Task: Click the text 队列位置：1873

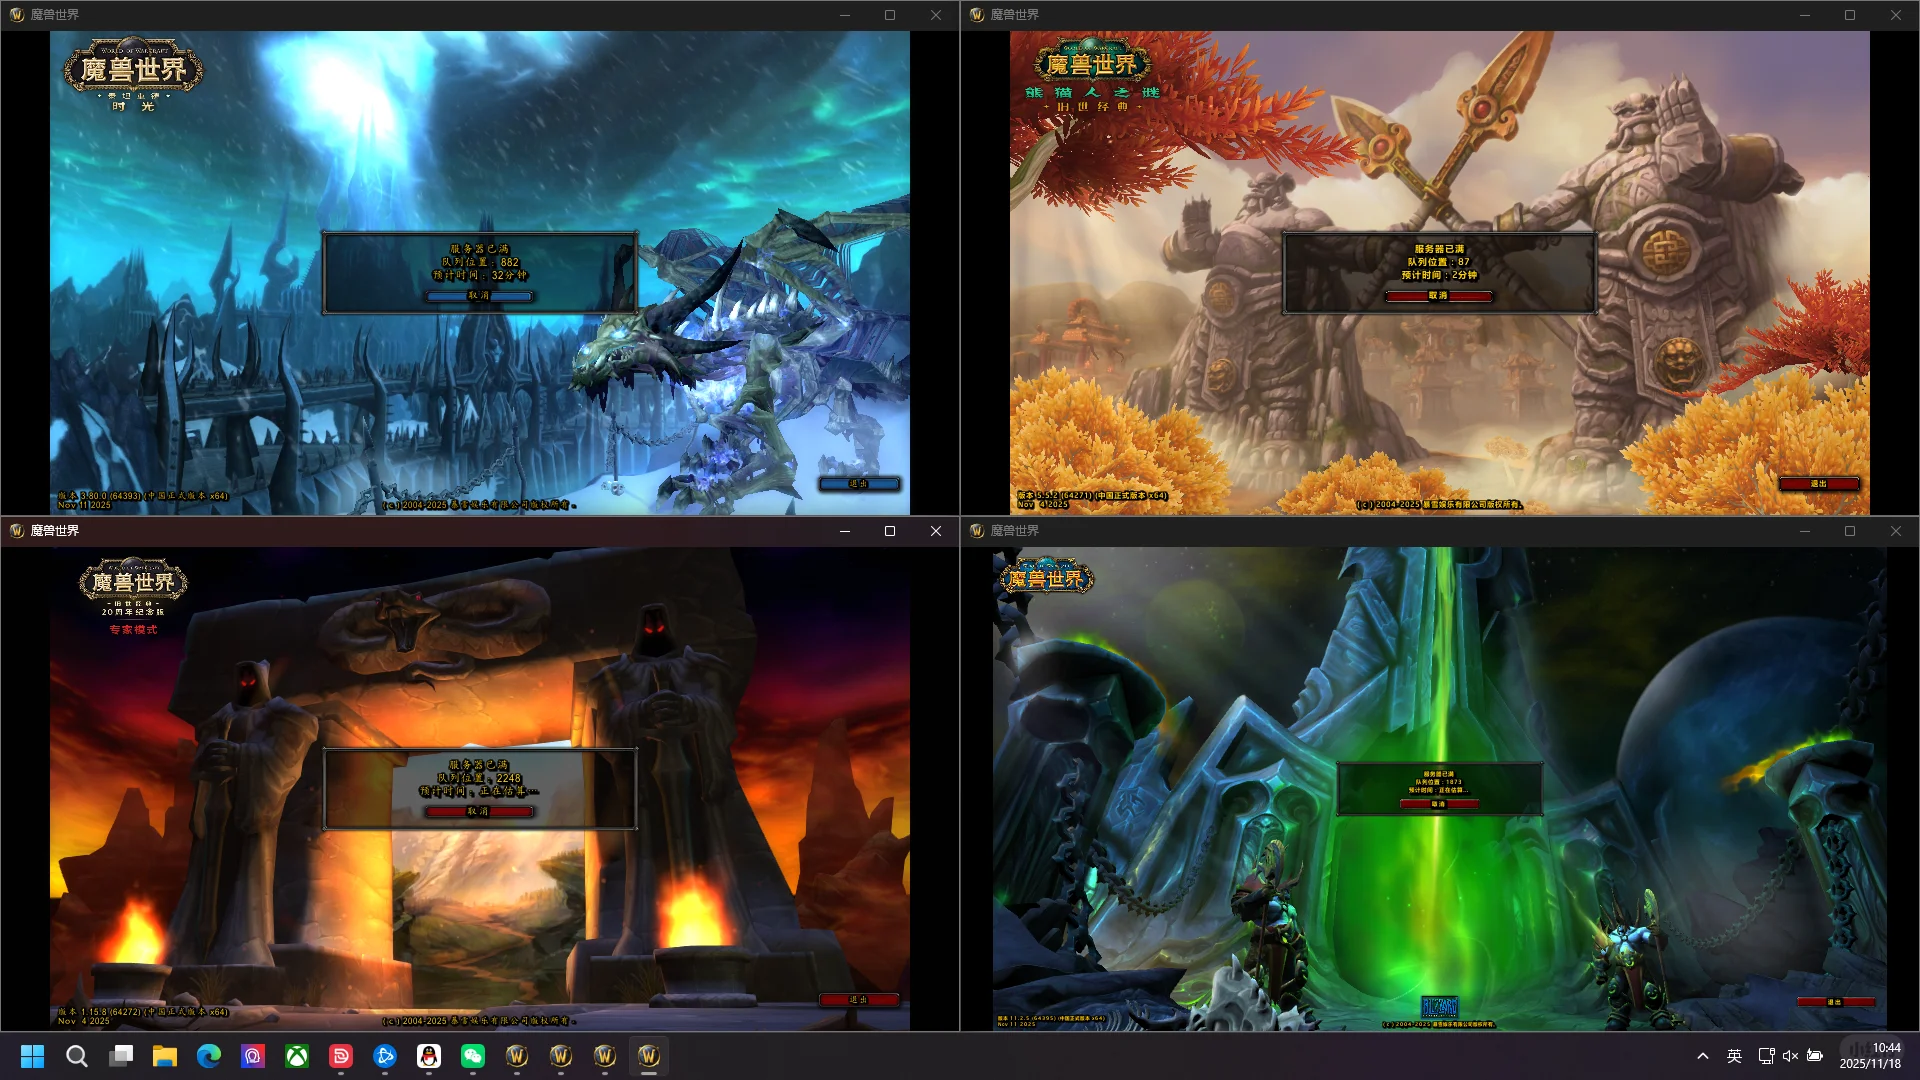Action: (x=1439, y=782)
